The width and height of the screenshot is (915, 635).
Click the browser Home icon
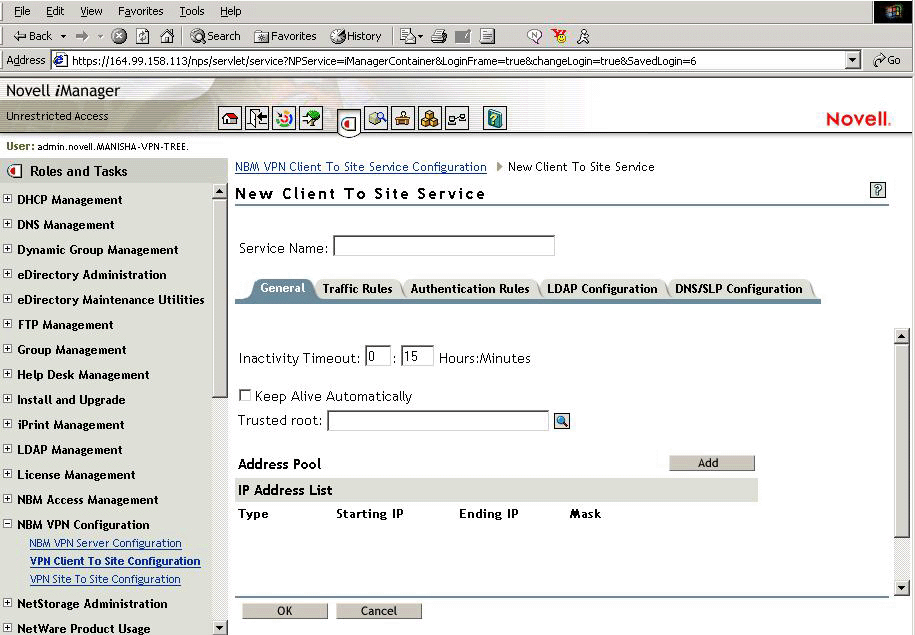[x=167, y=36]
